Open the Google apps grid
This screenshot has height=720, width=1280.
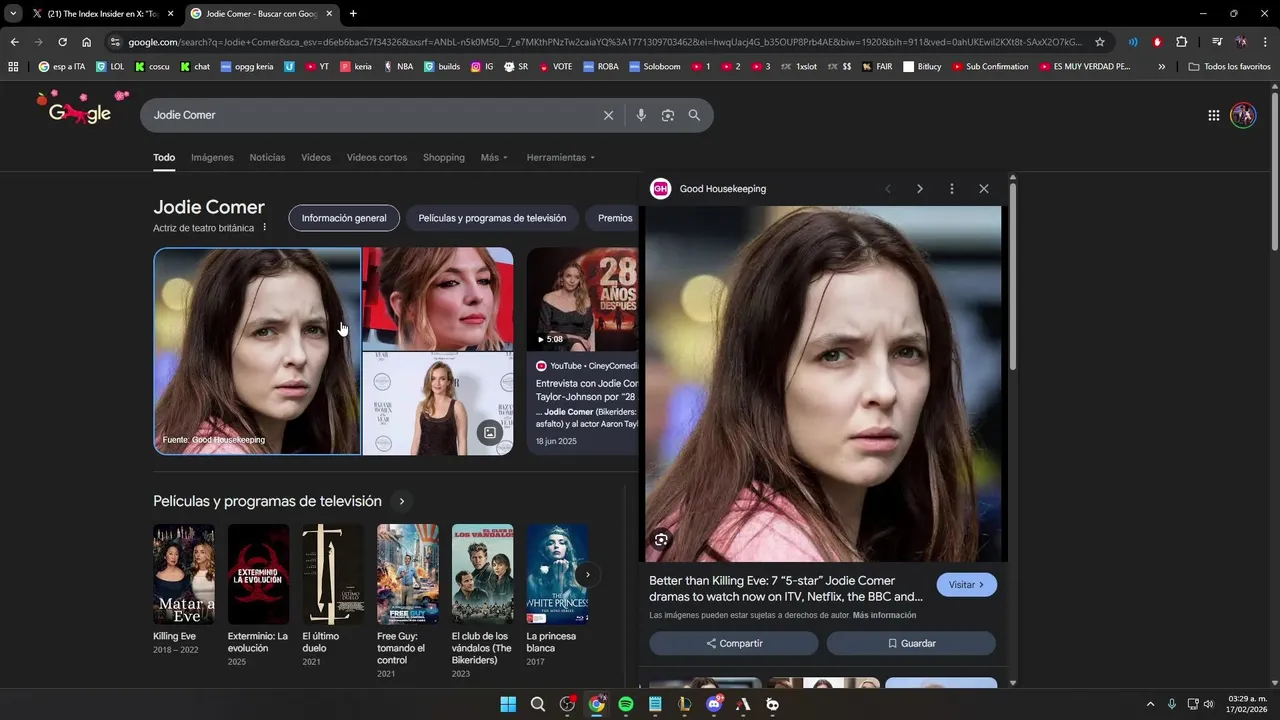click(1214, 115)
